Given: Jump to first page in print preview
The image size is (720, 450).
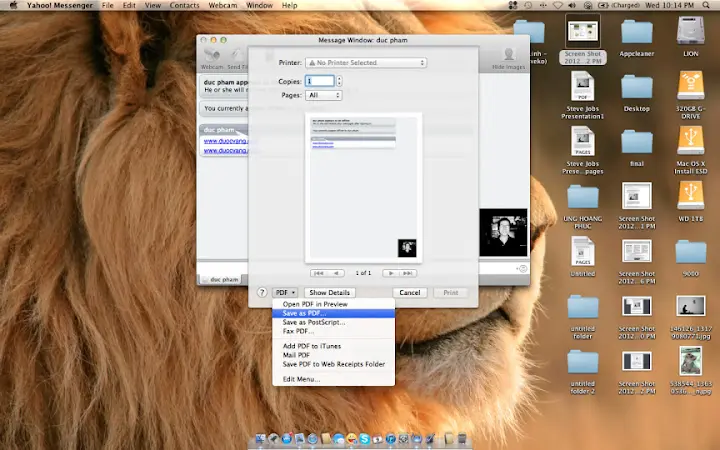Looking at the screenshot, I should (x=320, y=272).
